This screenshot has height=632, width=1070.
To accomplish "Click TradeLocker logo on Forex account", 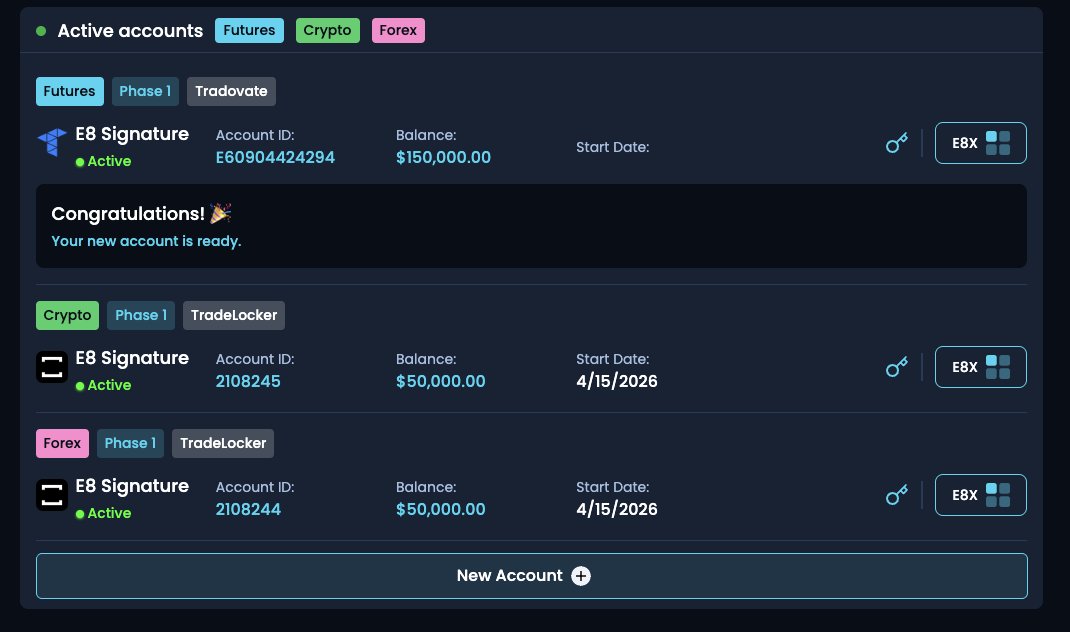I will pyautogui.click(x=52, y=495).
